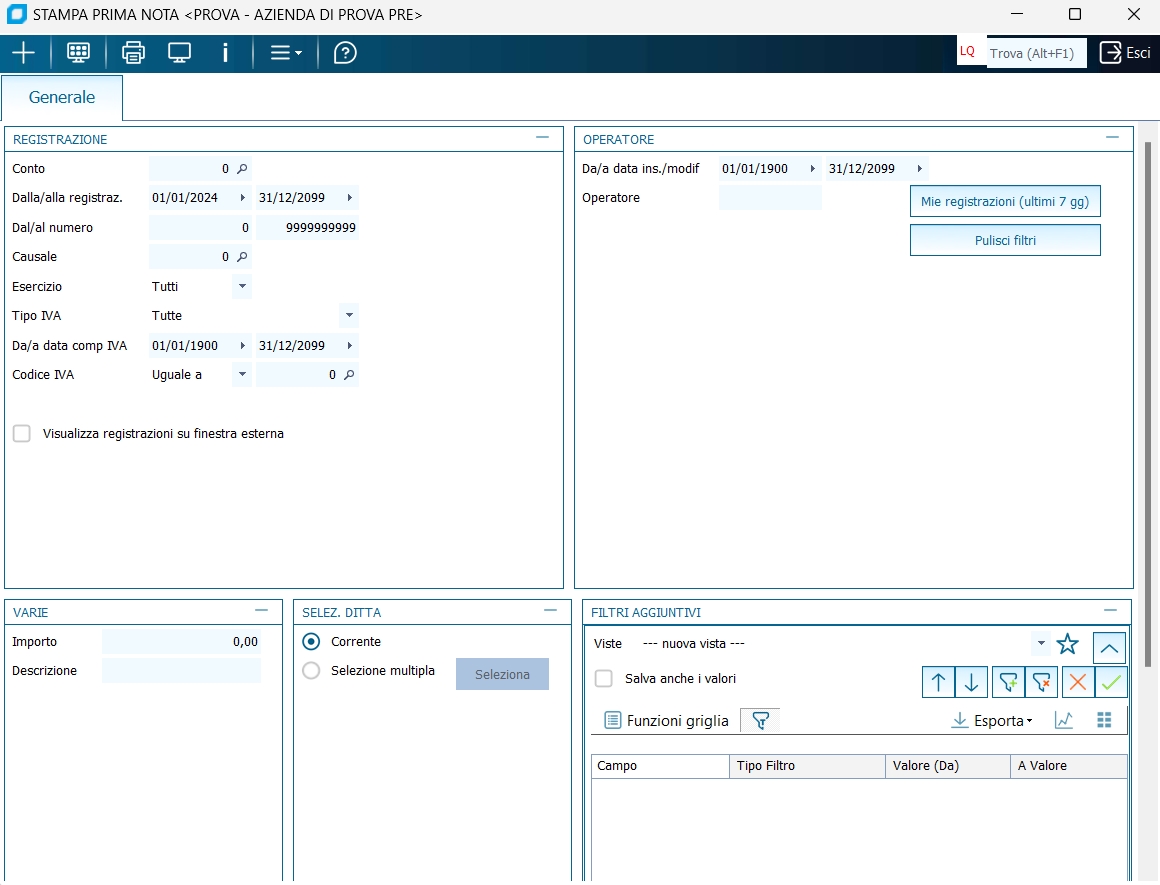Click the info icon in the toolbar
Screen dimensions: 1160x885
(x=225, y=53)
